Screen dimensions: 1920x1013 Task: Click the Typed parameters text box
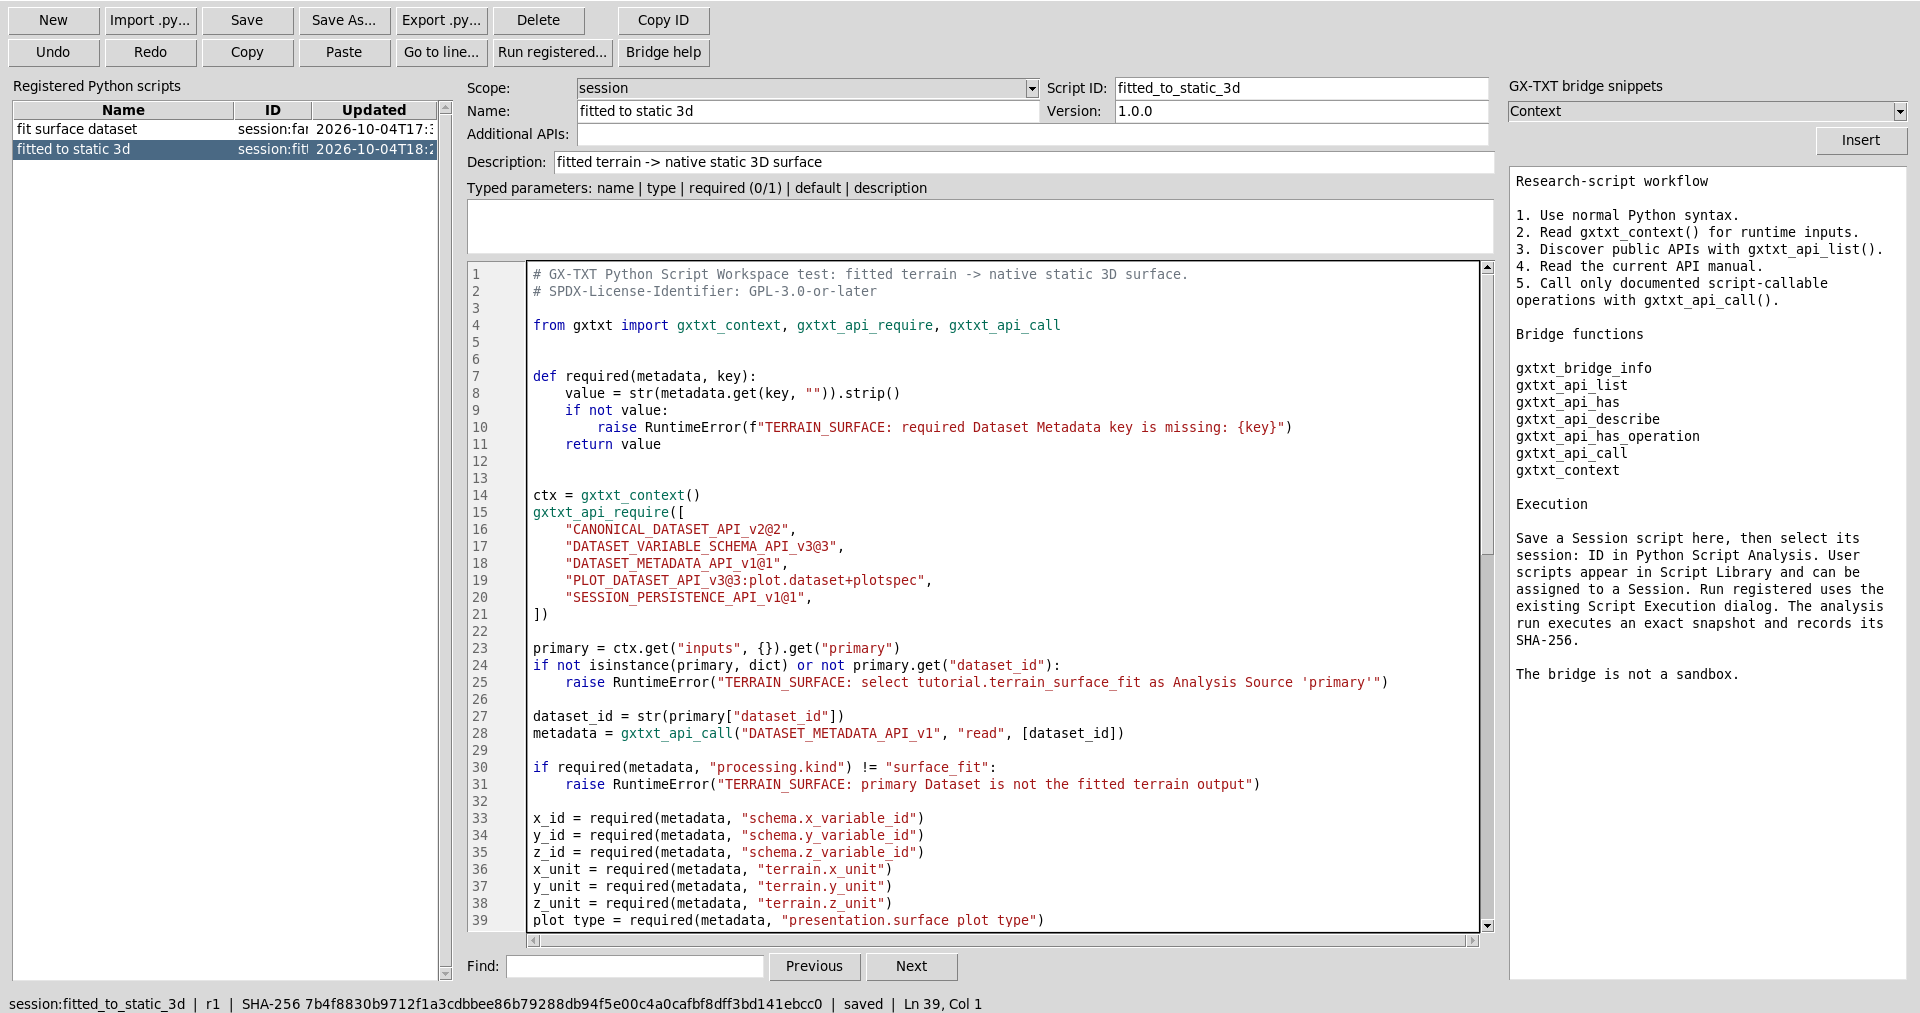click(x=980, y=227)
